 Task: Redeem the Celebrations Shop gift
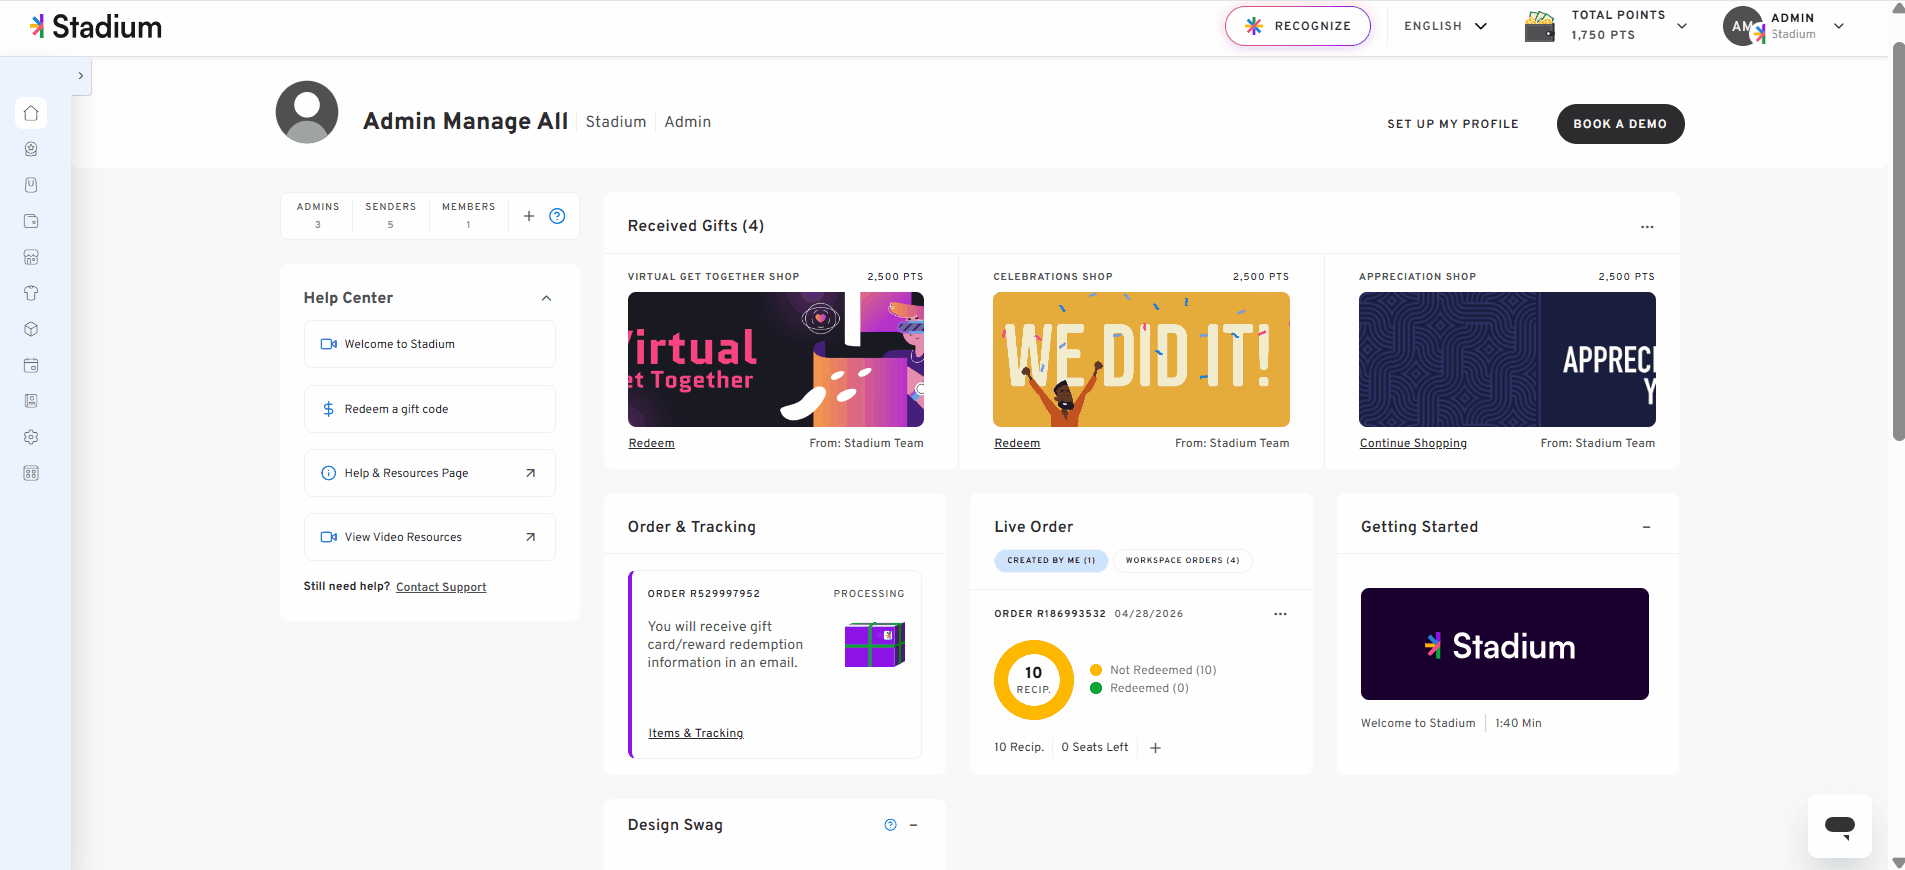[1017, 443]
